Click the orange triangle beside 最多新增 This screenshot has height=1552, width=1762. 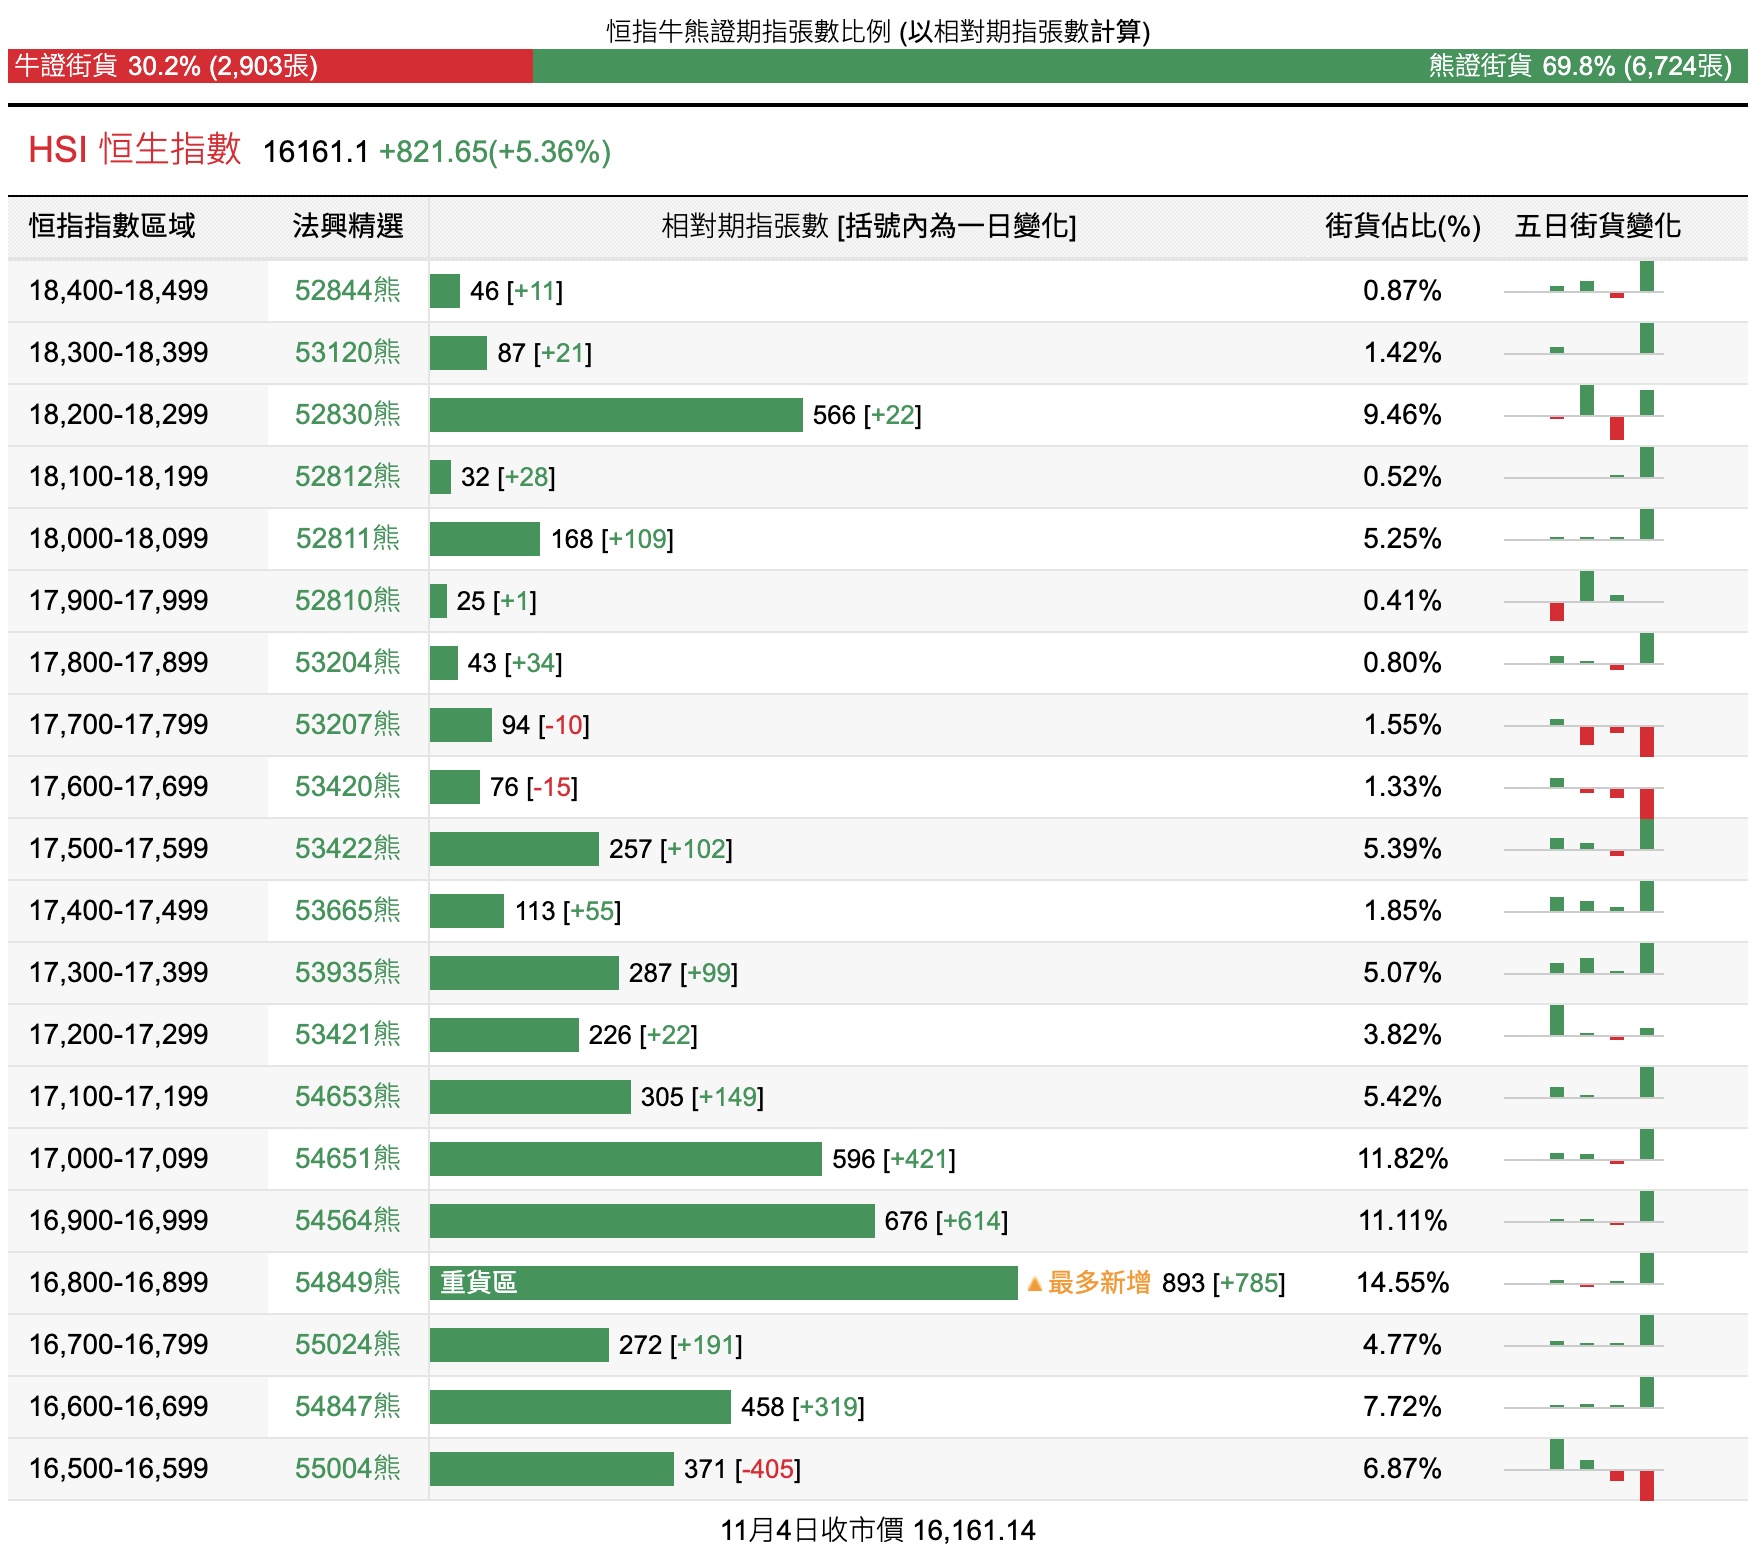pyautogui.click(x=1035, y=1283)
